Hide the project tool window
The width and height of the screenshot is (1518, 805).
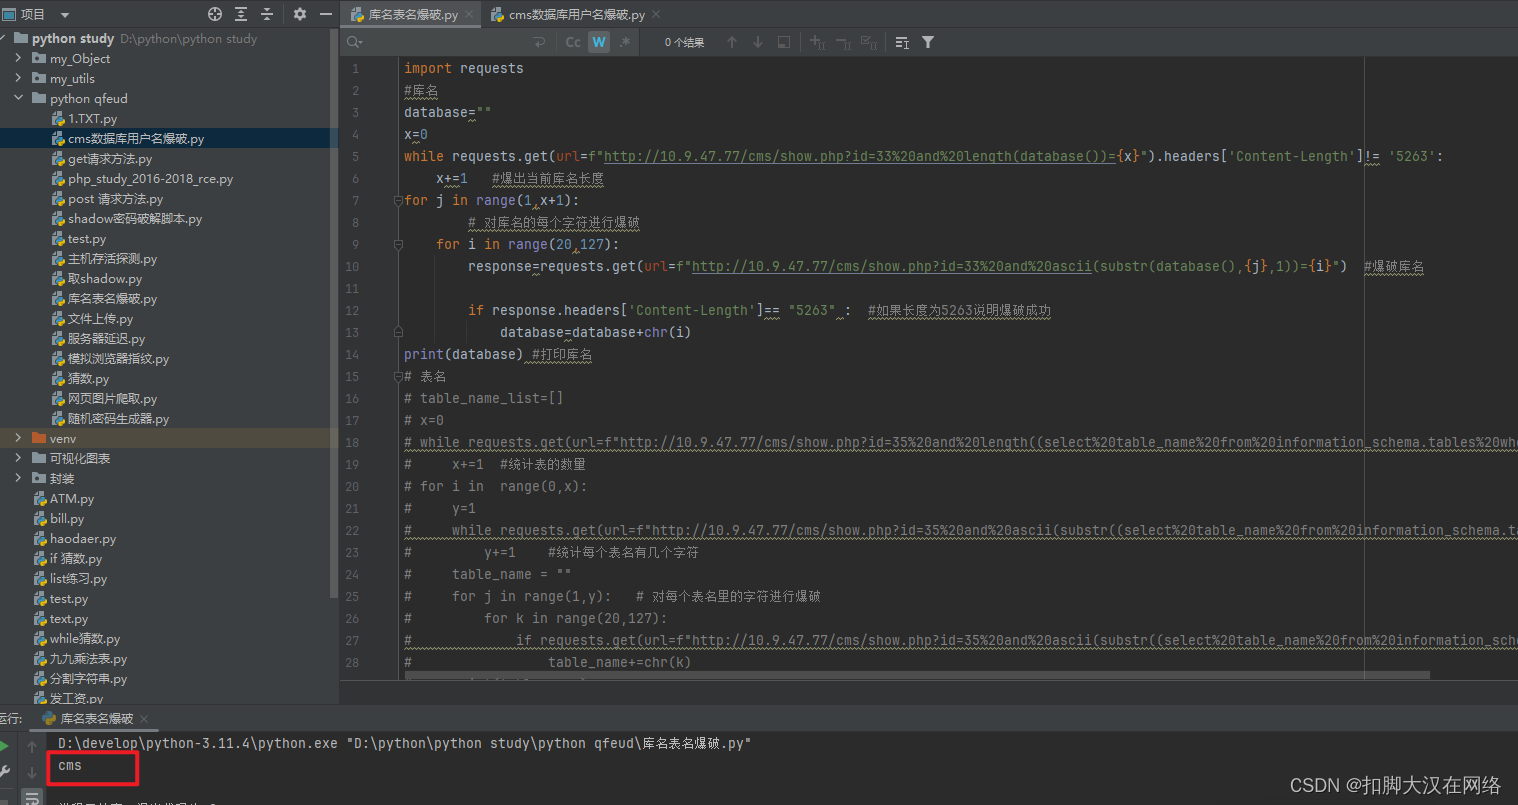coord(326,14)
